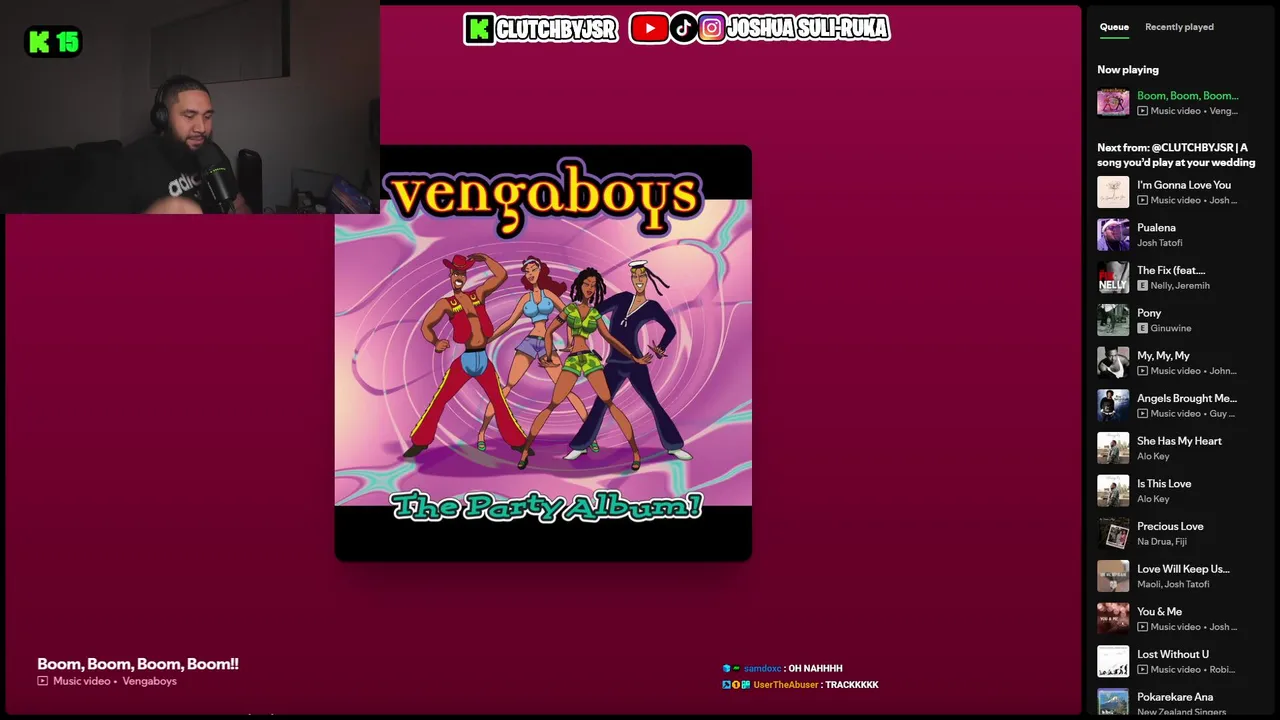This screenshot has width=1280, height=720.
Task: Select the Pualena song title
Action: 1156,228
